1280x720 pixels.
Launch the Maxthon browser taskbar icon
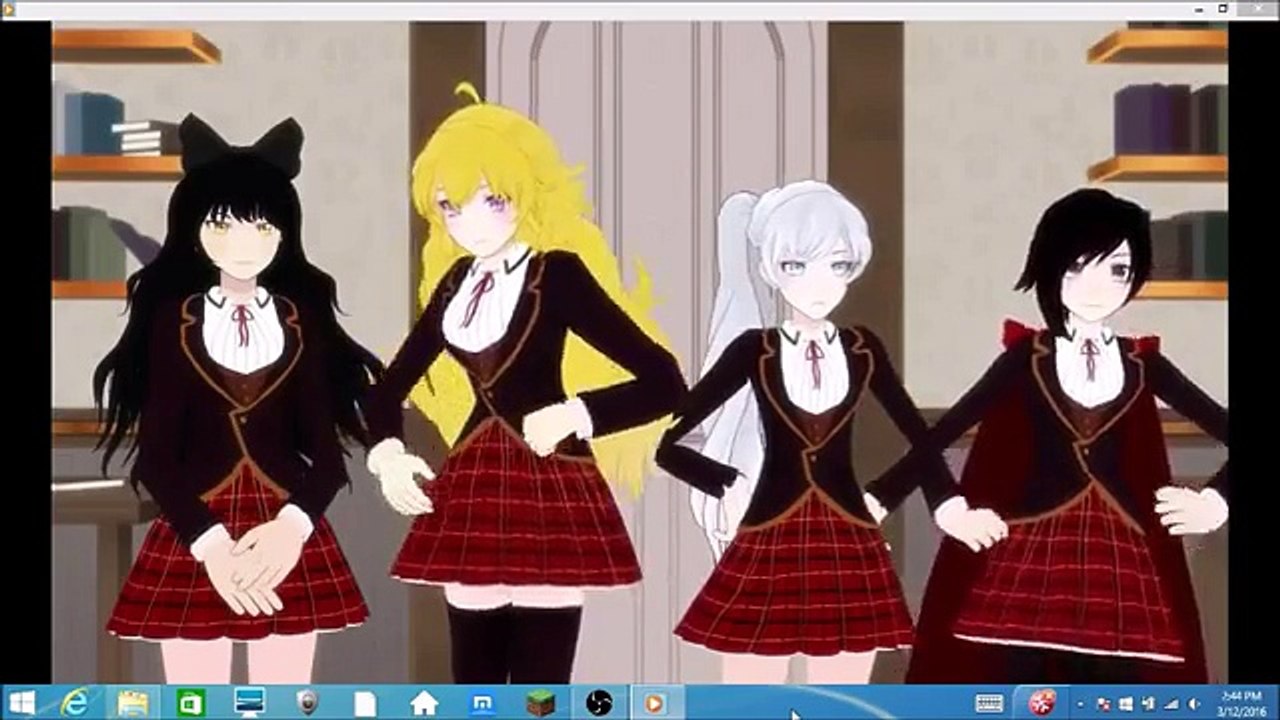tap(482, 703)
